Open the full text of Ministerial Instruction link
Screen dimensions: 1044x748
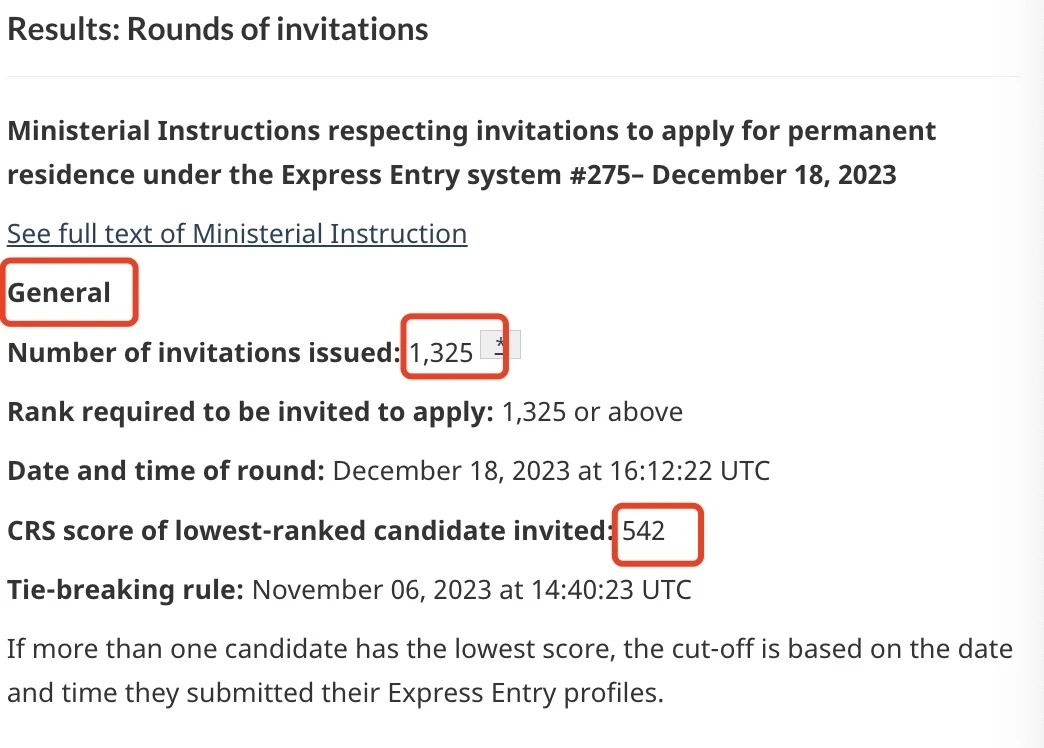tap(237, 234)
